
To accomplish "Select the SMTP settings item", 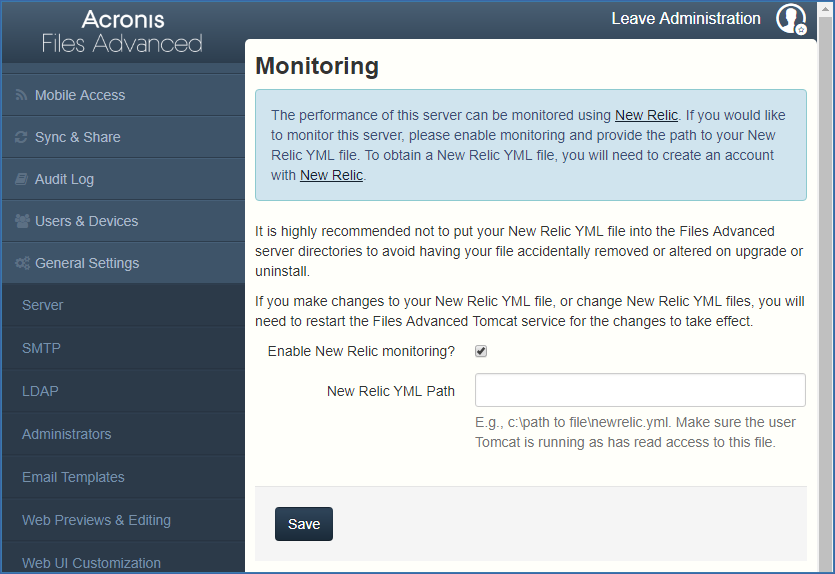I will point(124,348).
